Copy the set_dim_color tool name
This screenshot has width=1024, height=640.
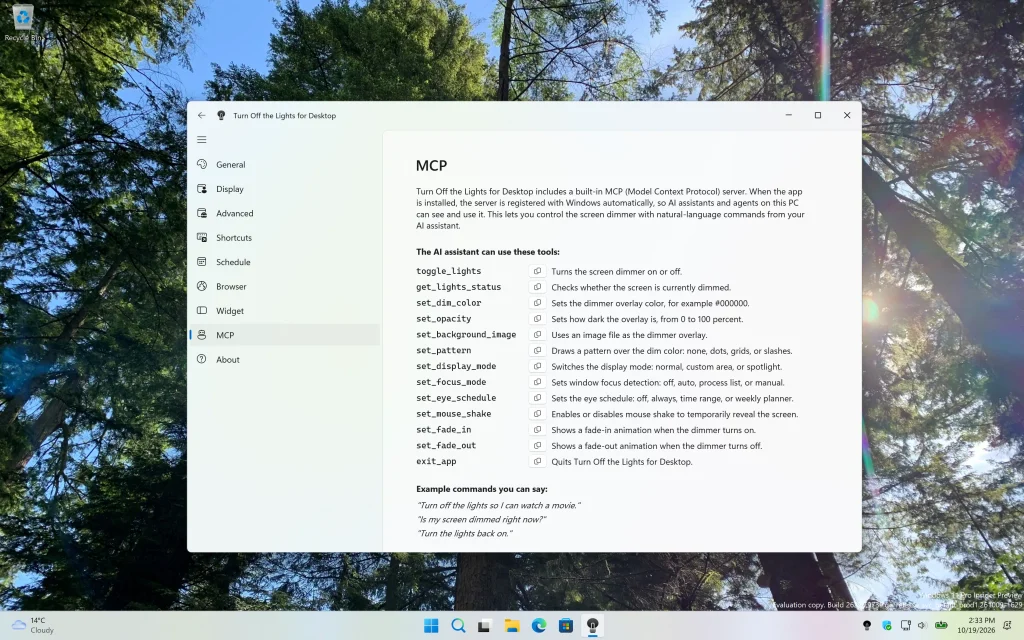tap(537, 303)
